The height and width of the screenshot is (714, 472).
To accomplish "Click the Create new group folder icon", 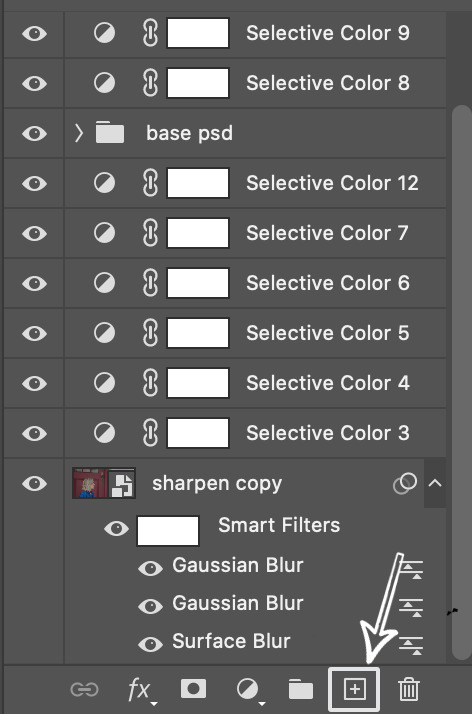I will 301,689.
